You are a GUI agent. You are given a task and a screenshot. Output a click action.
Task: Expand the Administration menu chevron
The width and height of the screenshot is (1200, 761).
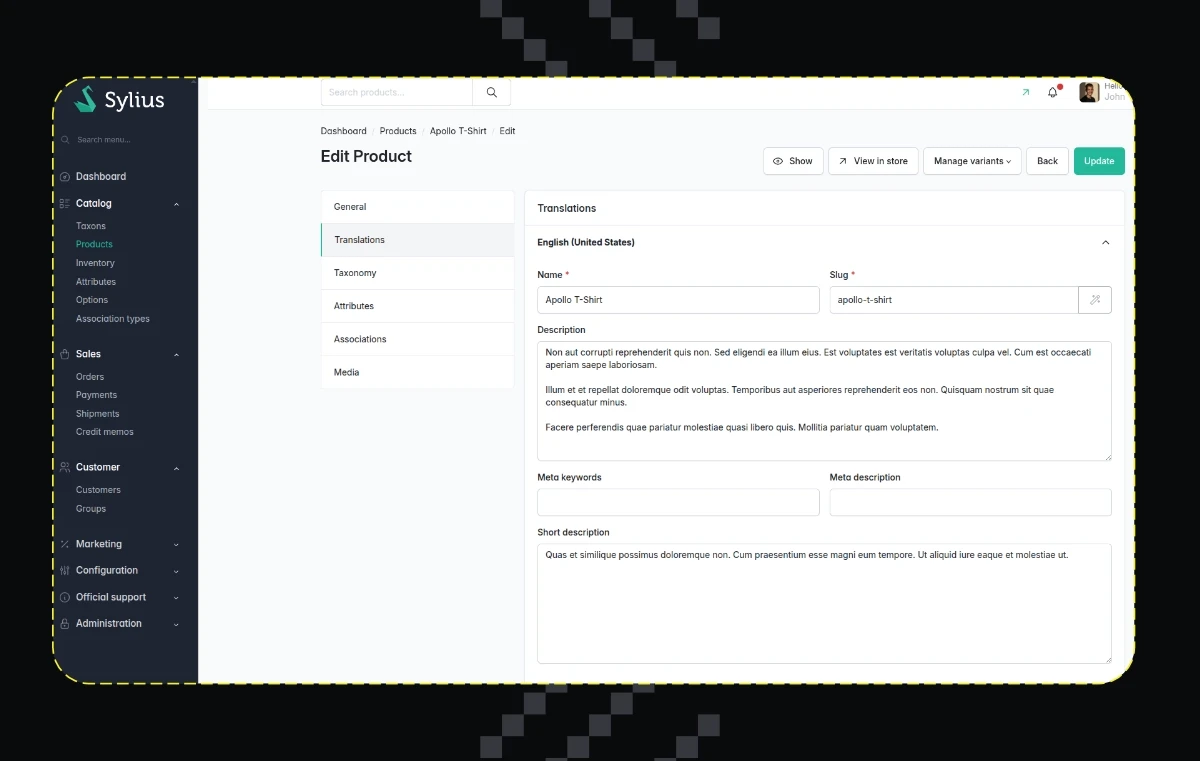(x=177, y=624)
